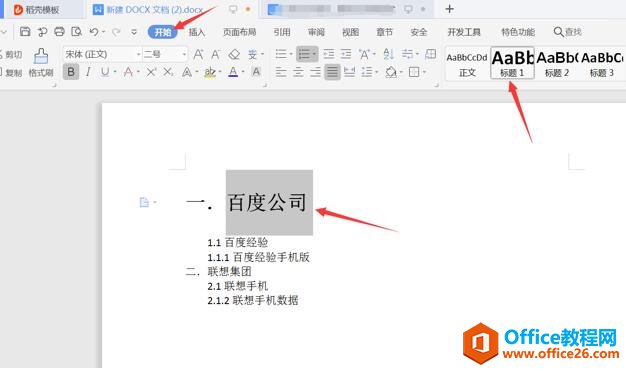Toggle Bold formatting
The width and height of the screenshot is (626, 371).
click(x=71, y=72)
